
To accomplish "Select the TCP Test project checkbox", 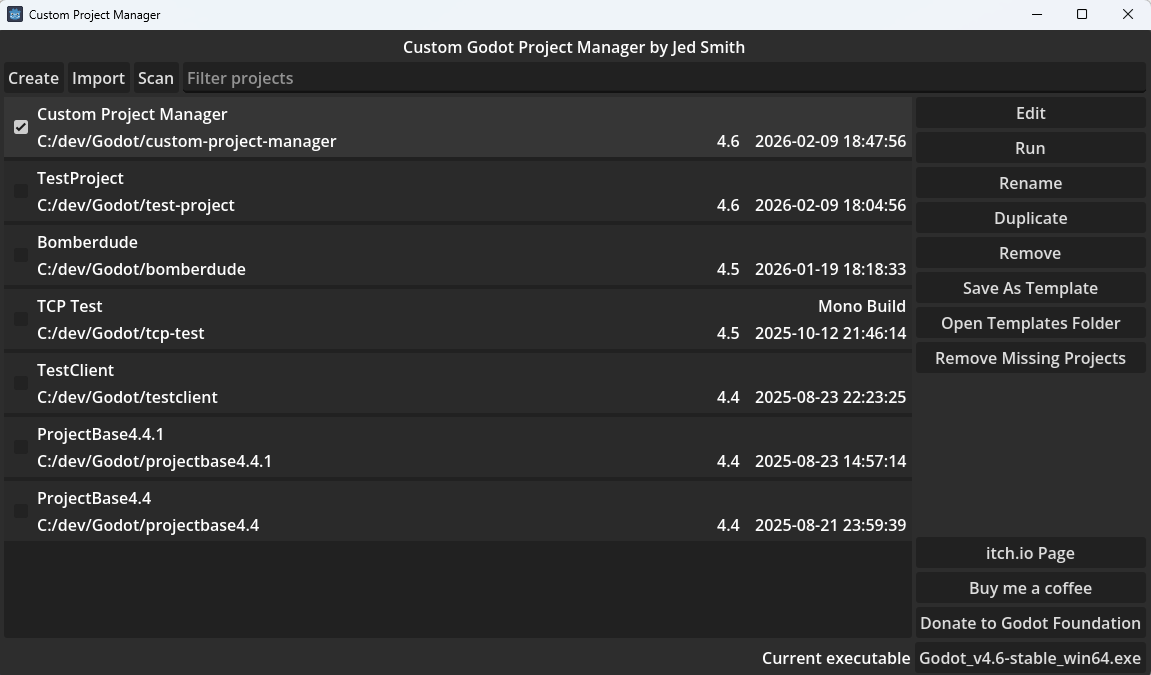I will click(x=21, y=319).
